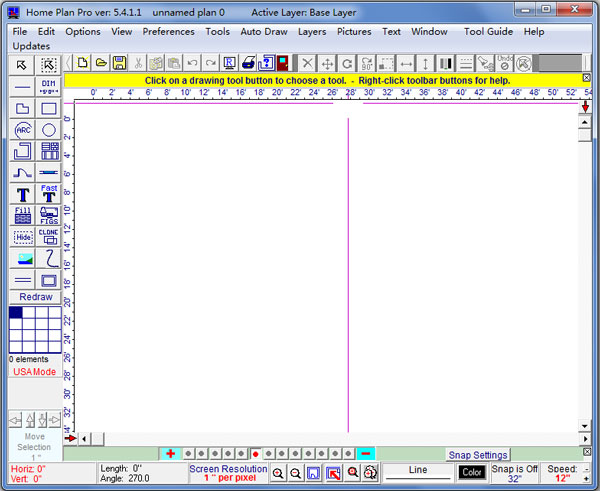The height and width of the screenshot is (491, 600).
Task: Click the Speed setting box
Action: pyautogui.click(x=562, y=474)
